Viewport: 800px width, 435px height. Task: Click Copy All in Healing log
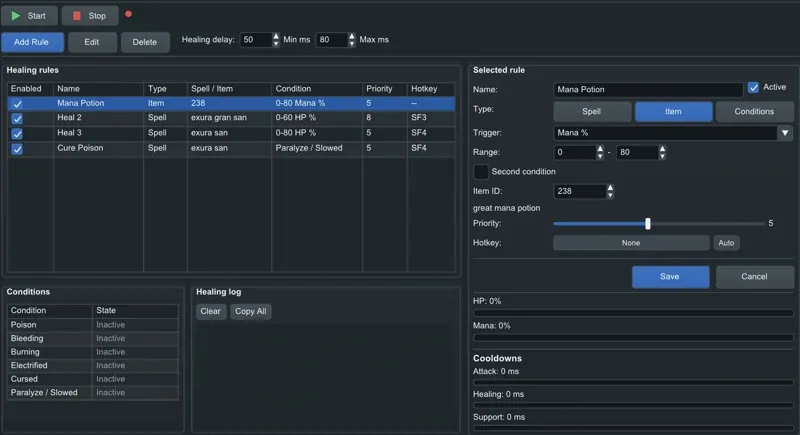[251, 312]
